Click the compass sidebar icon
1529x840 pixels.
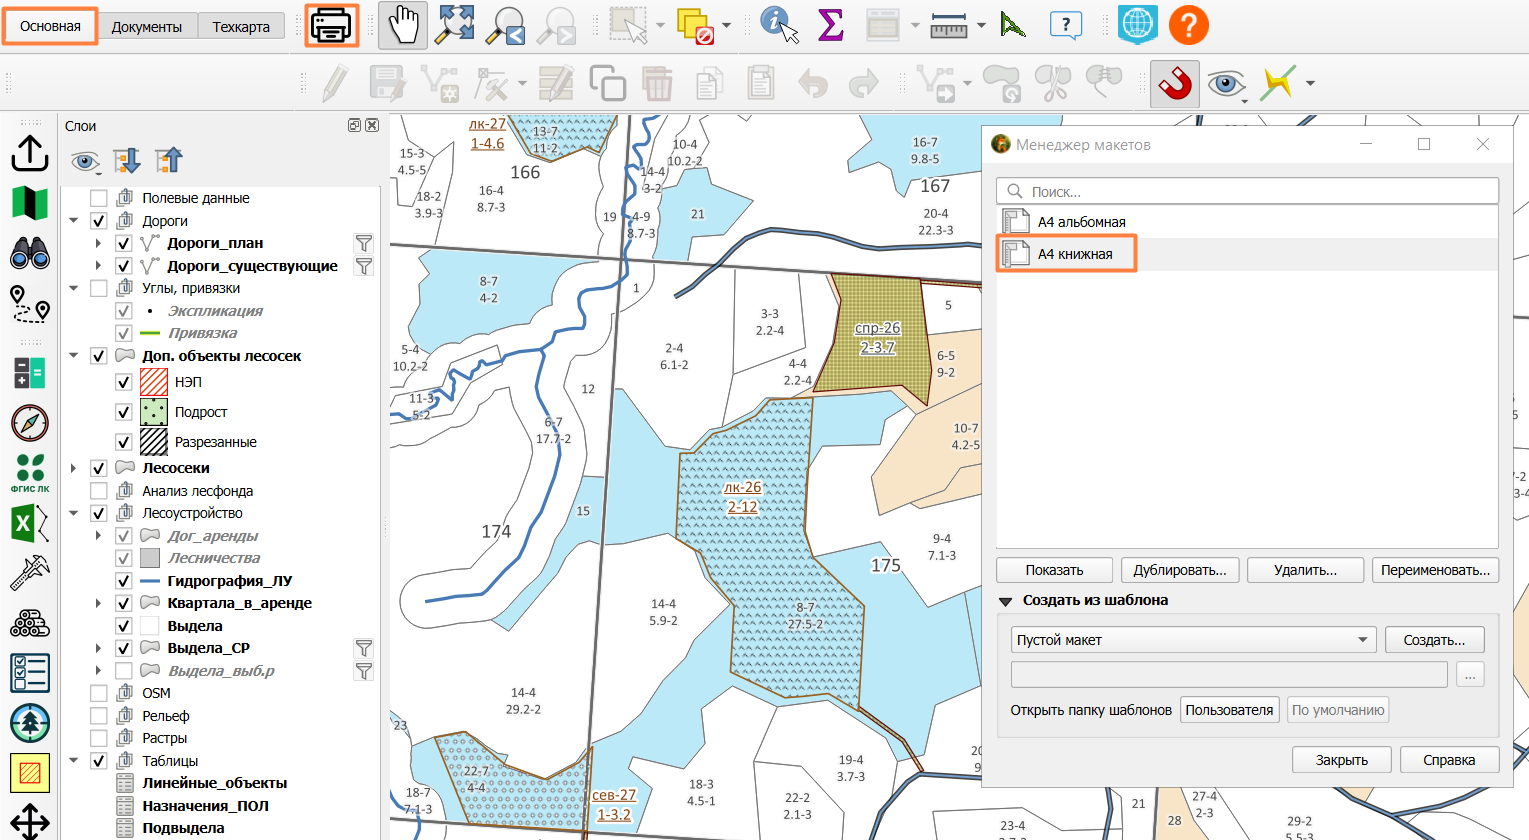[30, 423]
